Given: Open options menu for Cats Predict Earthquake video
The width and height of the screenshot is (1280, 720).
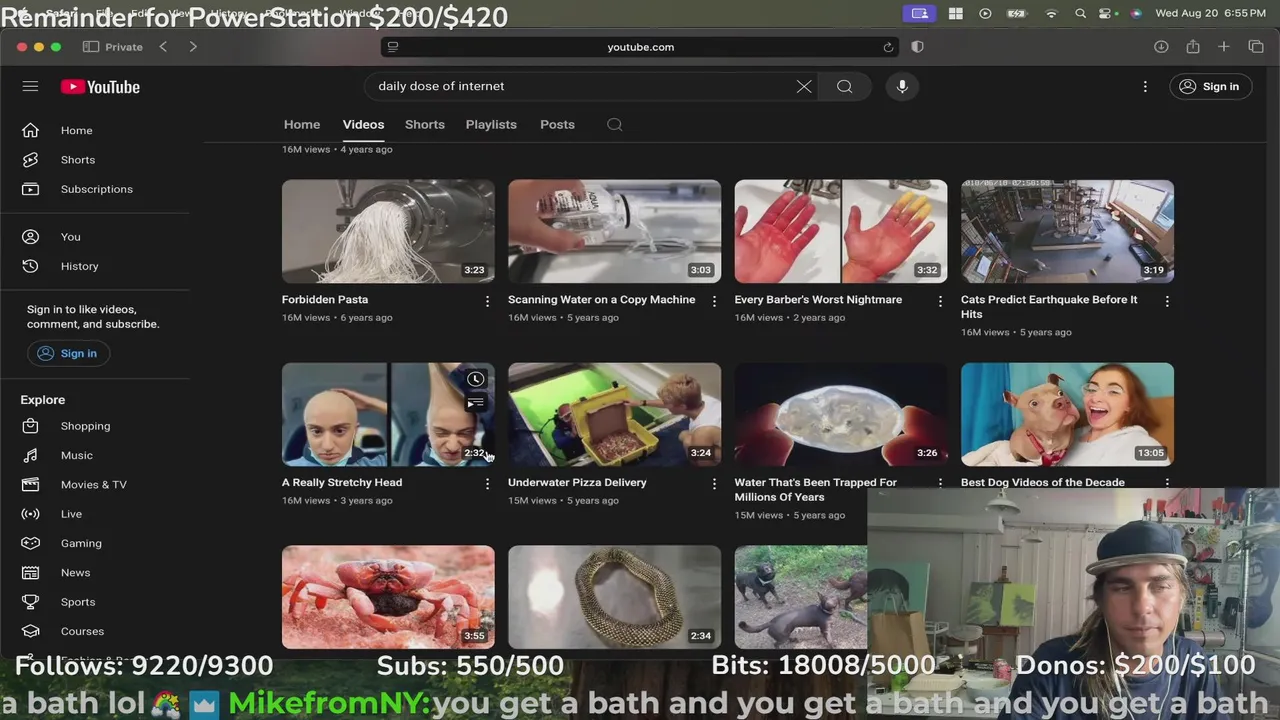Looking at the screenshot, I should pyautogui.click(x=1167, y=301).
